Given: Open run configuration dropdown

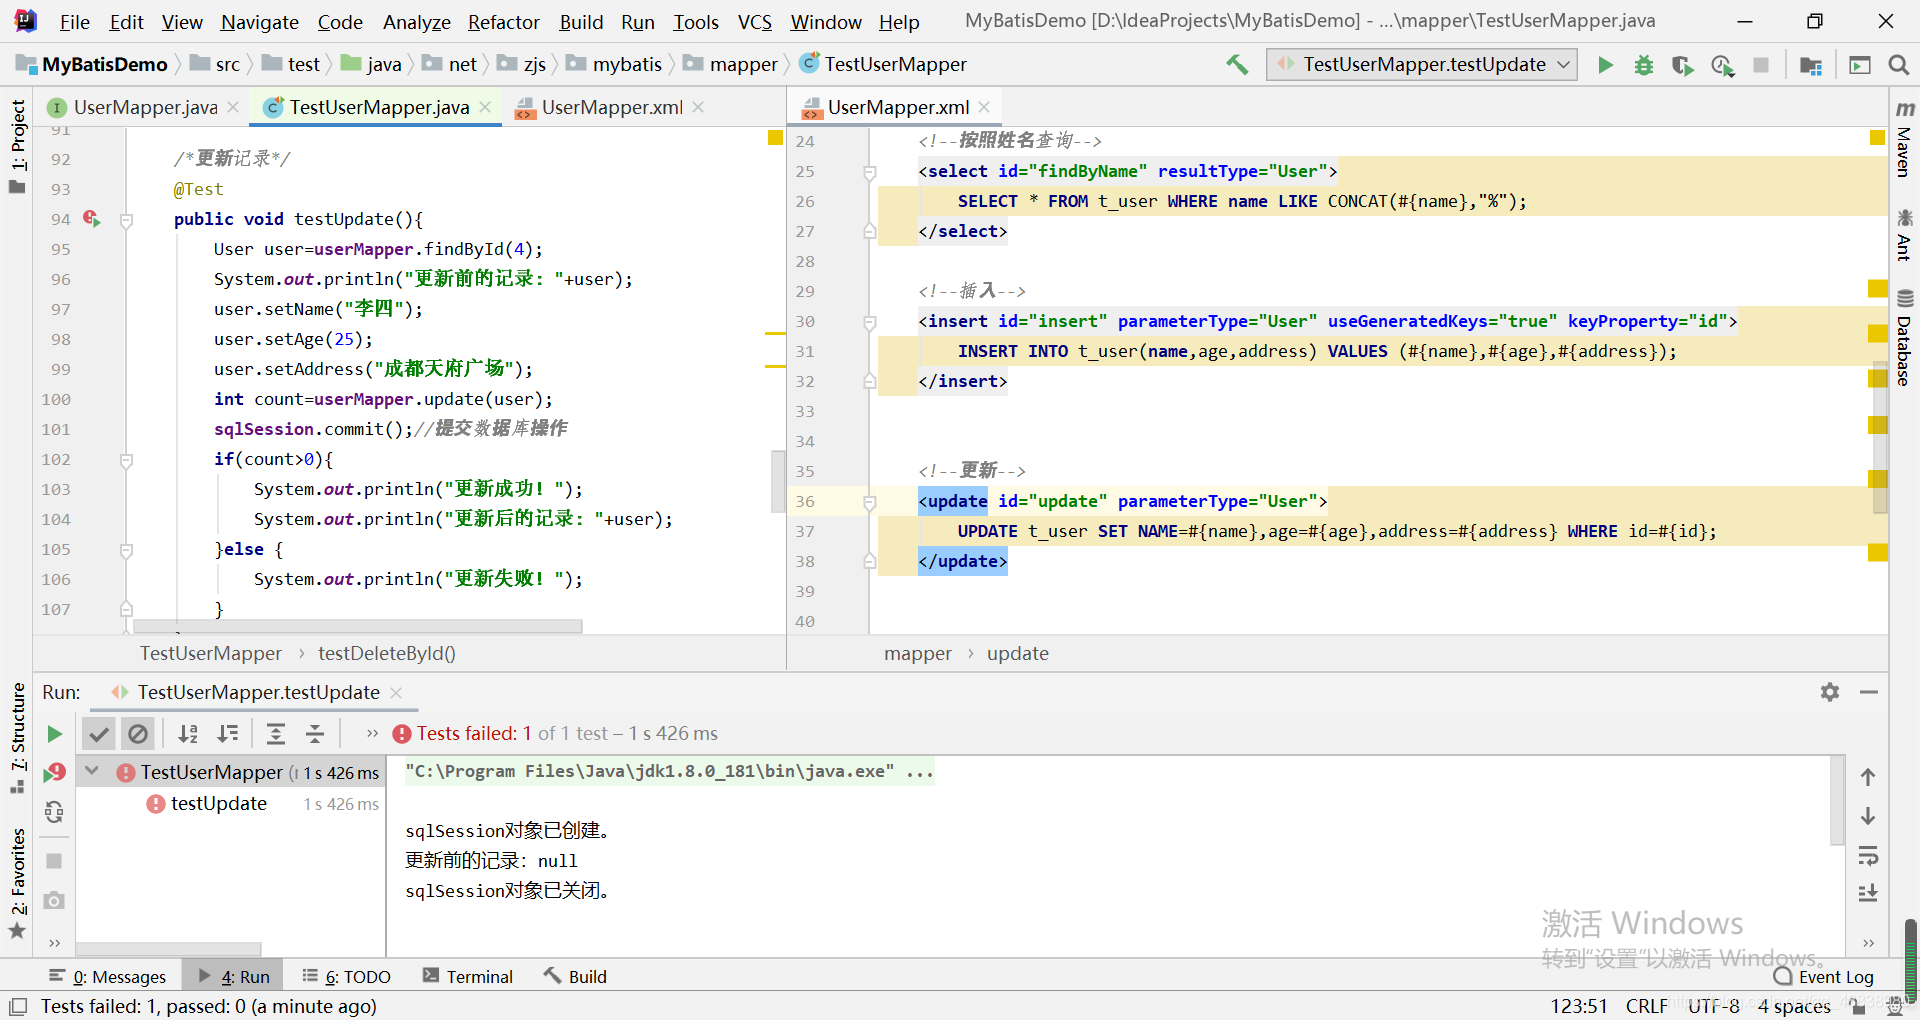Looking at the screenshot, I should tap(1422, 65).
